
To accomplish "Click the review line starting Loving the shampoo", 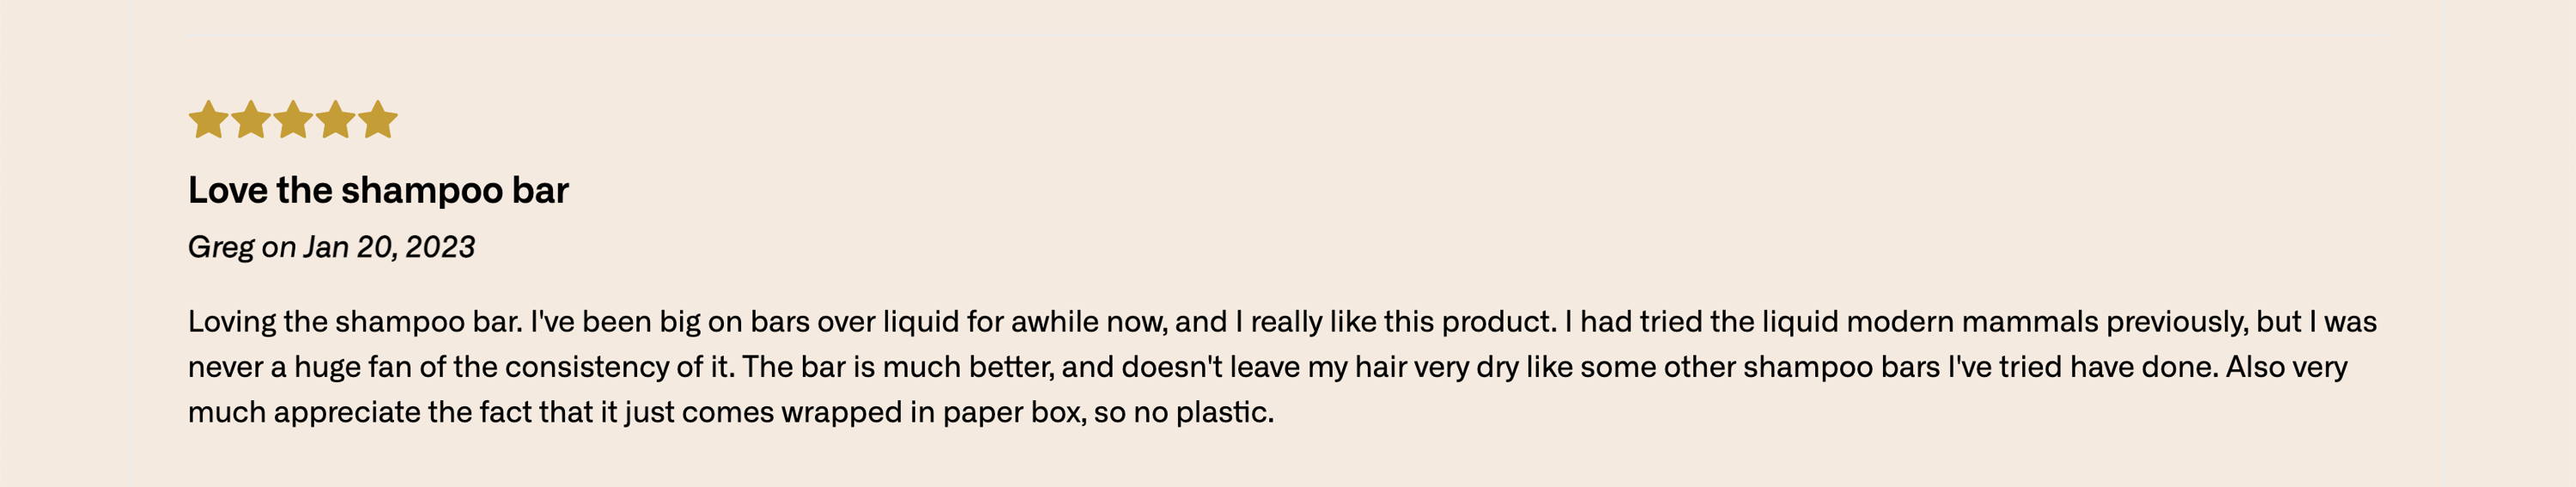I will pyautogui.click(x=1282, y=322).
